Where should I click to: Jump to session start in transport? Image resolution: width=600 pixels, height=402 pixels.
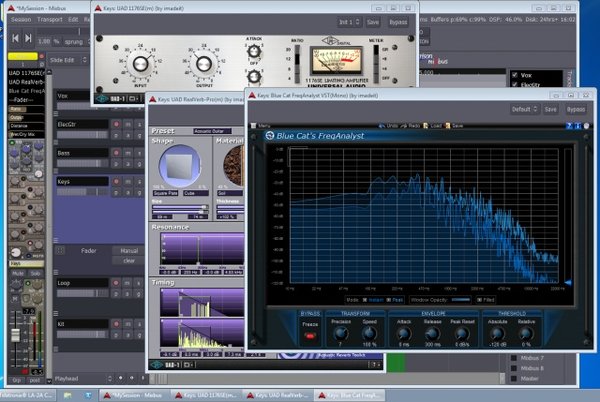[x=15, y=38]
